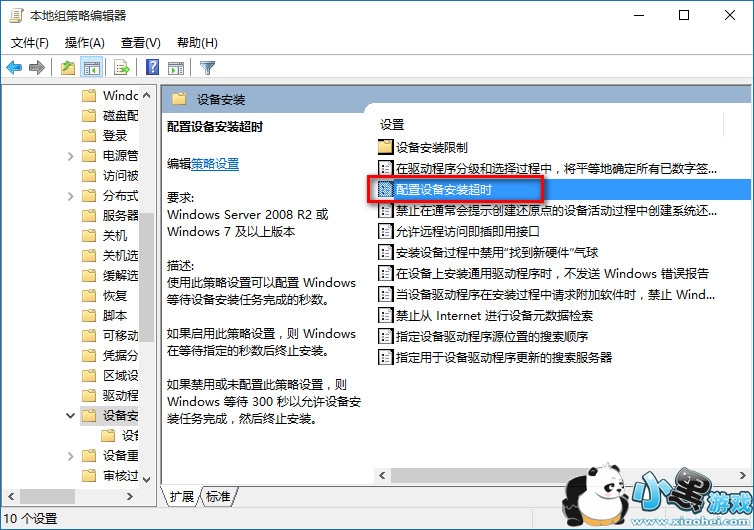Expand the 设备重 tree node chevron
Viewport: 754px width, 530px height.
[70, 455]
